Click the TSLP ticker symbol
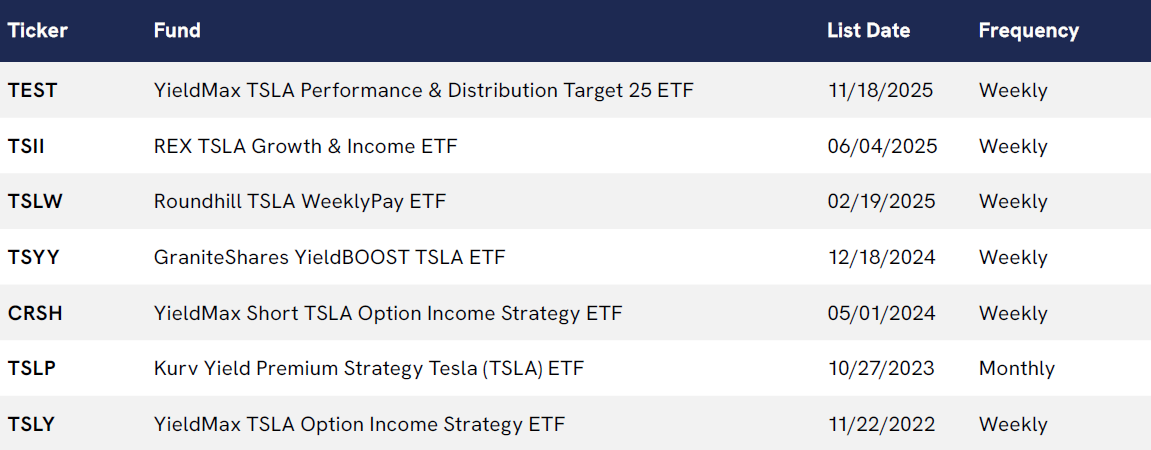This screenshot has height=450, width=1151. (x=32, y=368)
